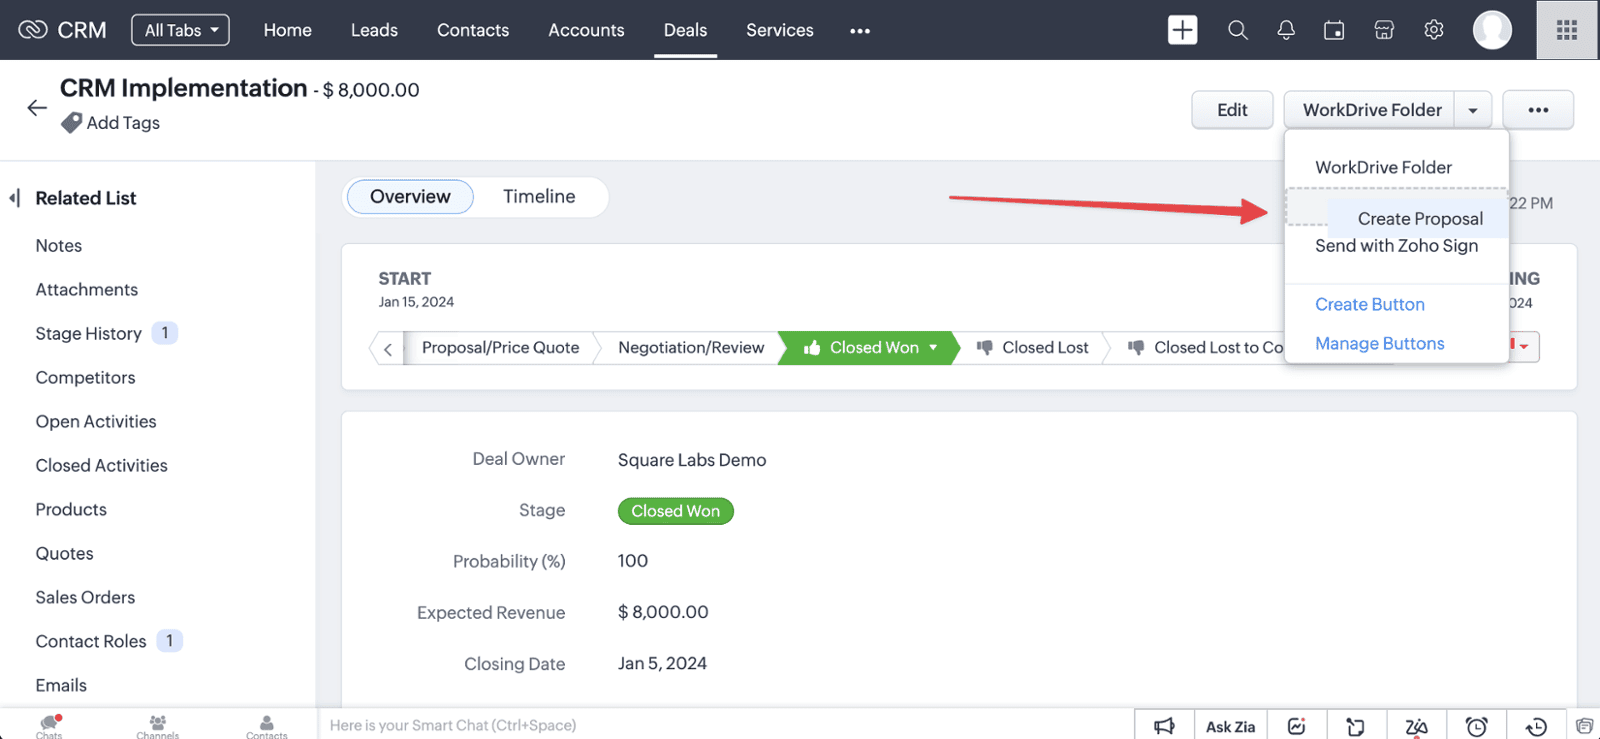Open Competitors in the Related List
The image size is (1600, 739).
(85, 378)
